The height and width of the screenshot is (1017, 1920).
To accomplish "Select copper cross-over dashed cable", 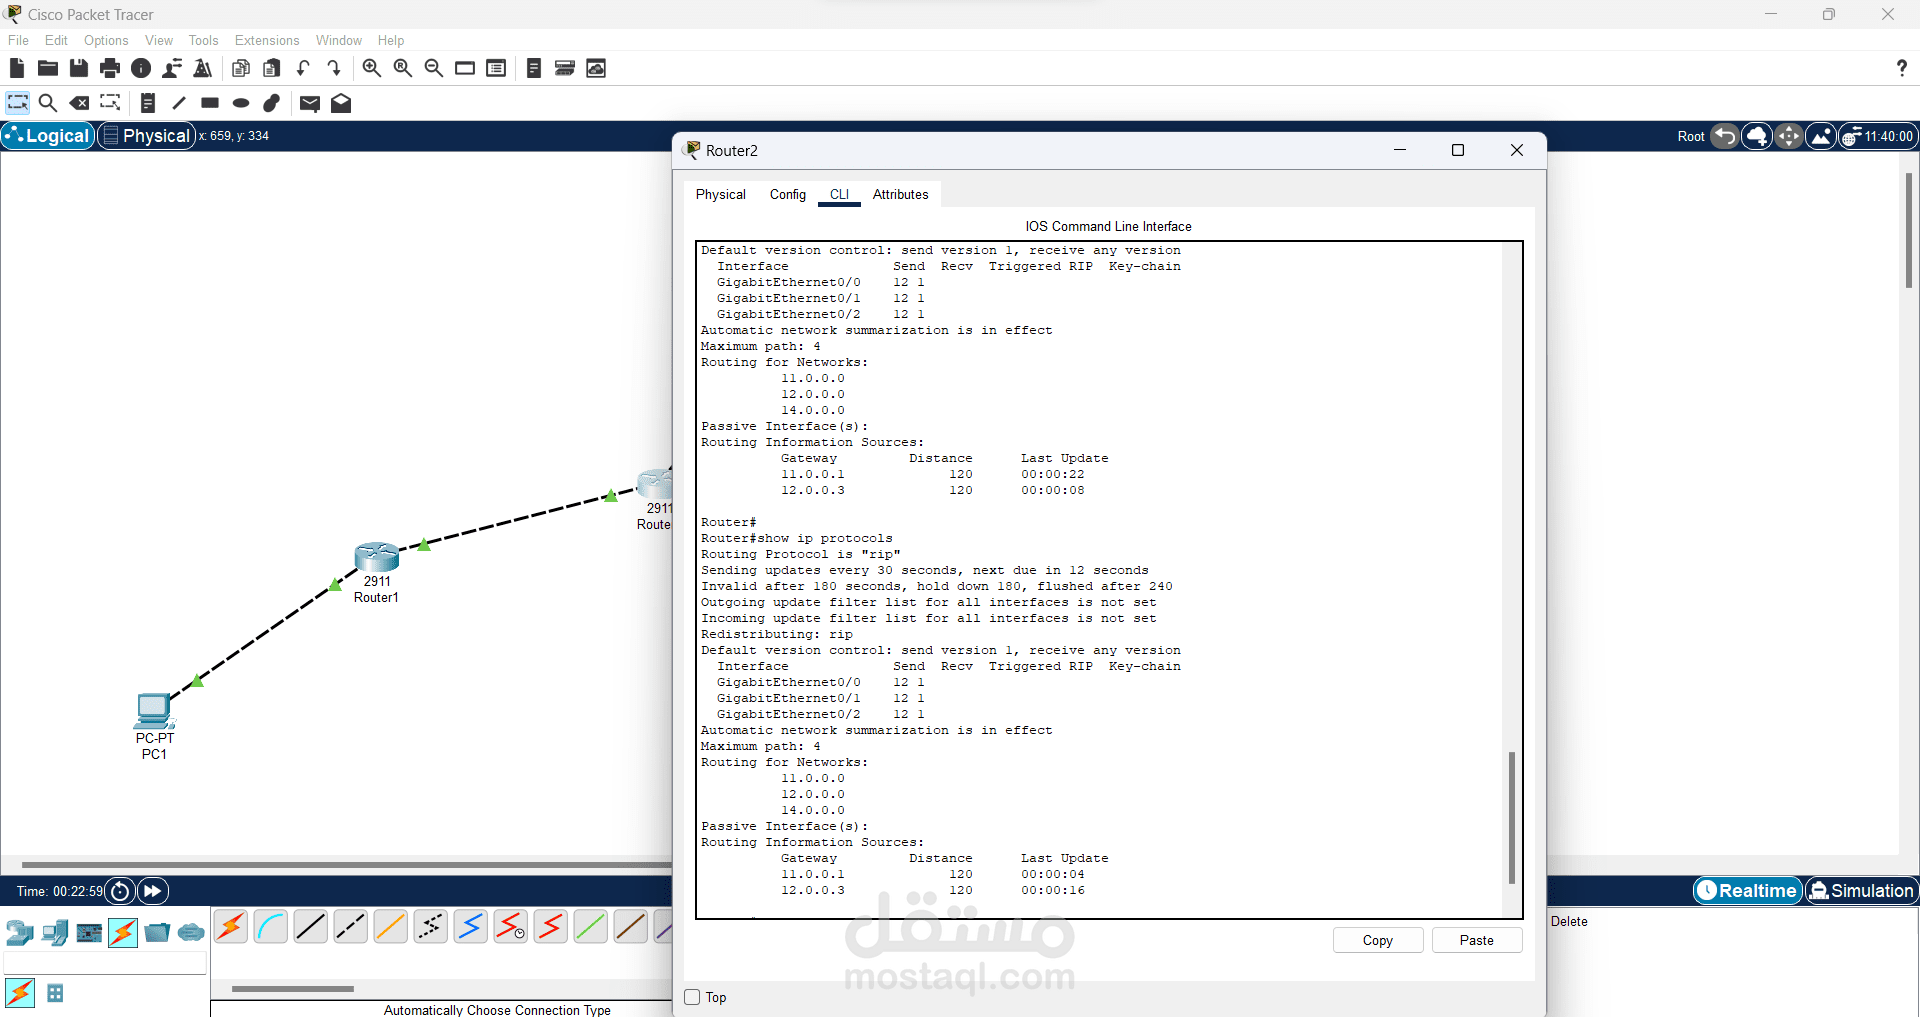I will (351, 927).
